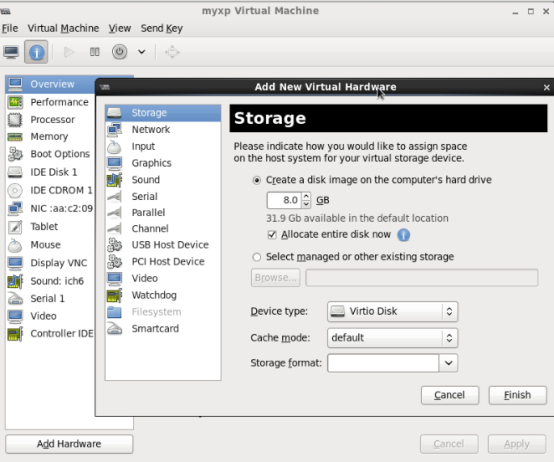This screenshot has width=554, height=462.
Task: Open virtual hardware details info icon
Action: [x=36, y=52]
